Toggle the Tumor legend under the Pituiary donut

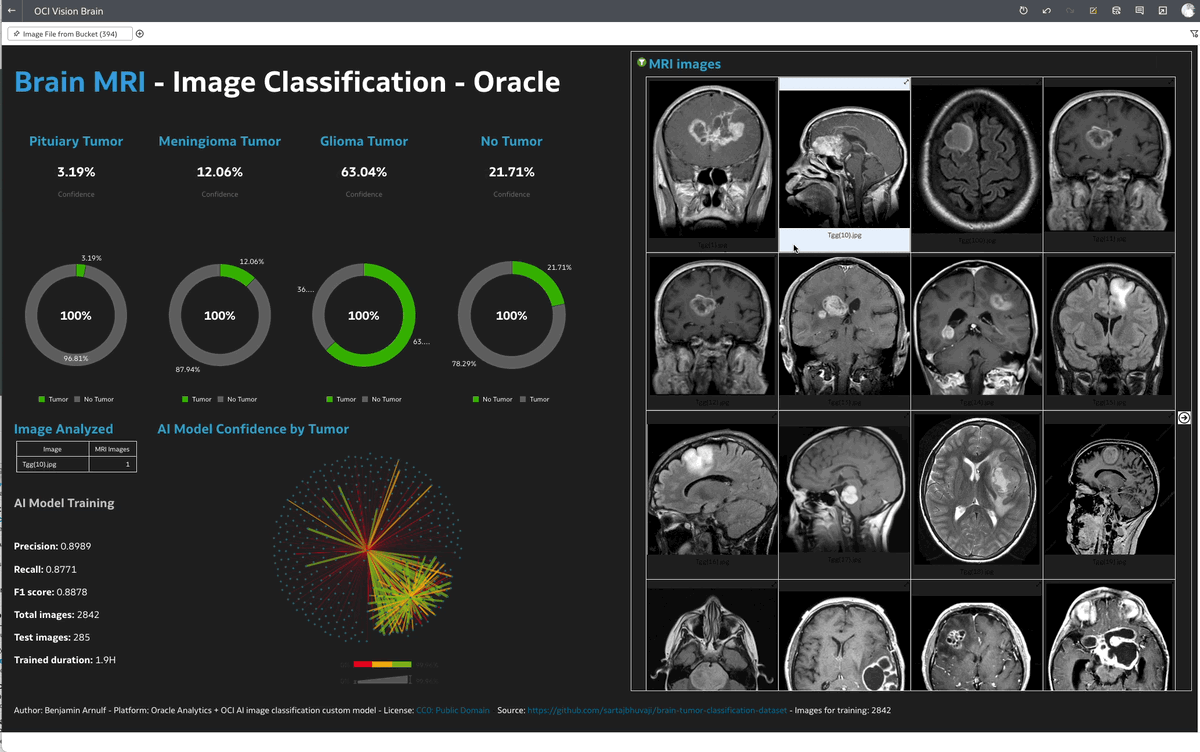[x=53, y=398]
